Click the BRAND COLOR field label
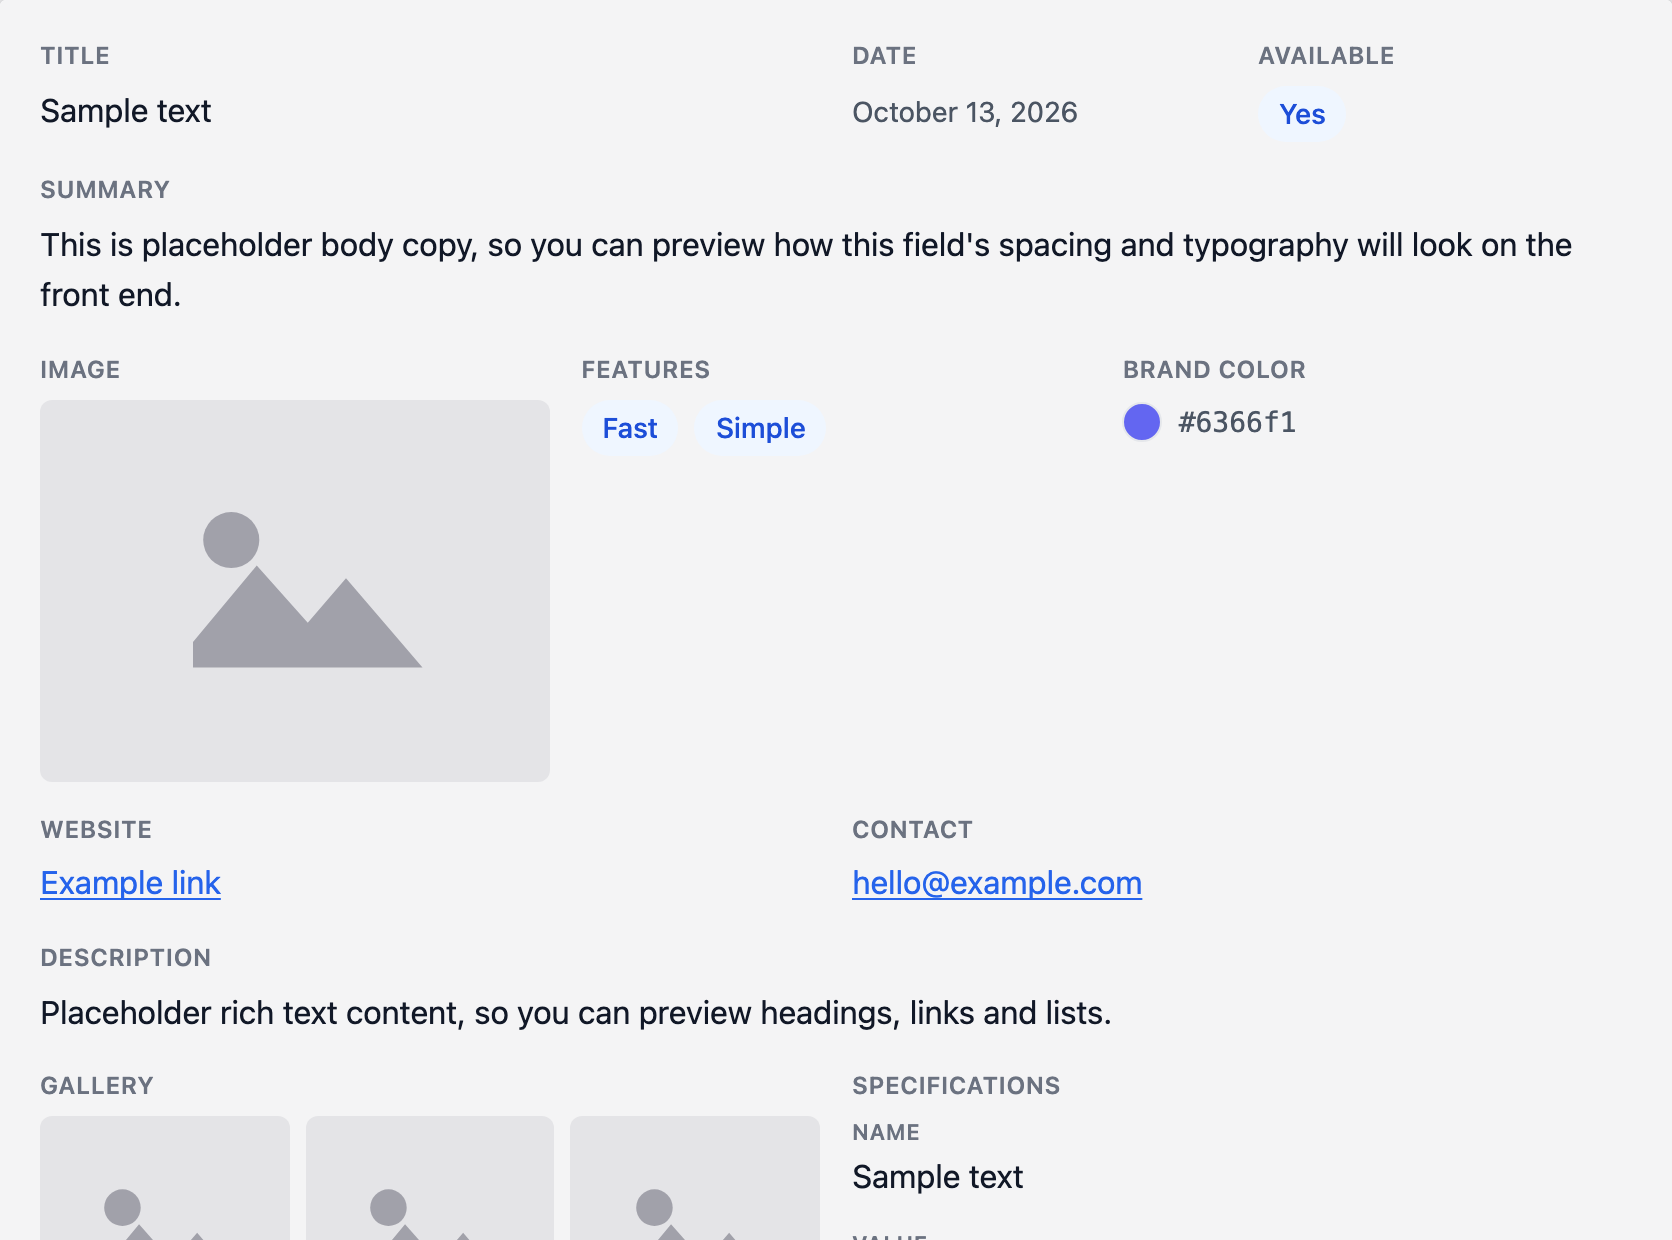The image size is (1672, 1240). coord(1214,370)
